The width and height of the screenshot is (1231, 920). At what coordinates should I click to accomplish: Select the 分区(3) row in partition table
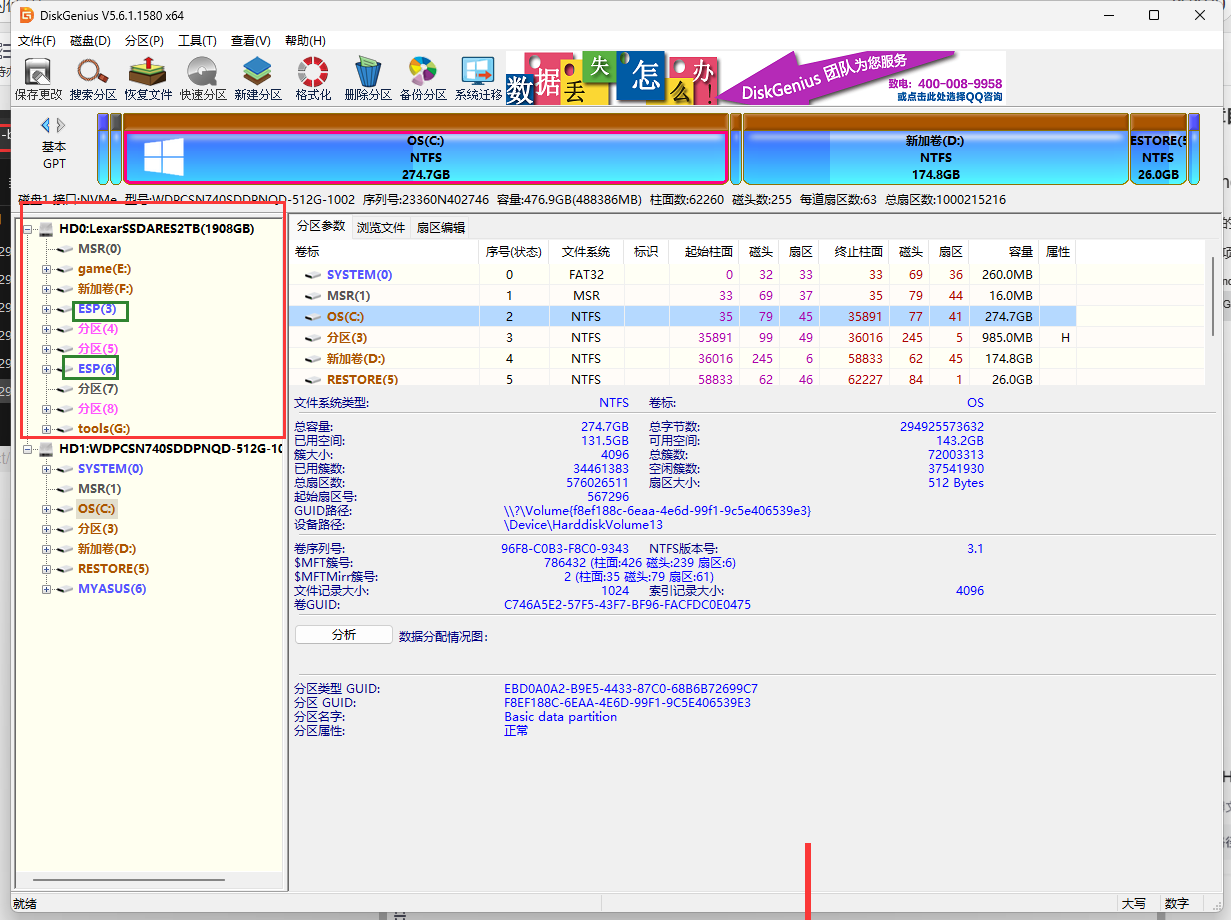pos(683,338)
